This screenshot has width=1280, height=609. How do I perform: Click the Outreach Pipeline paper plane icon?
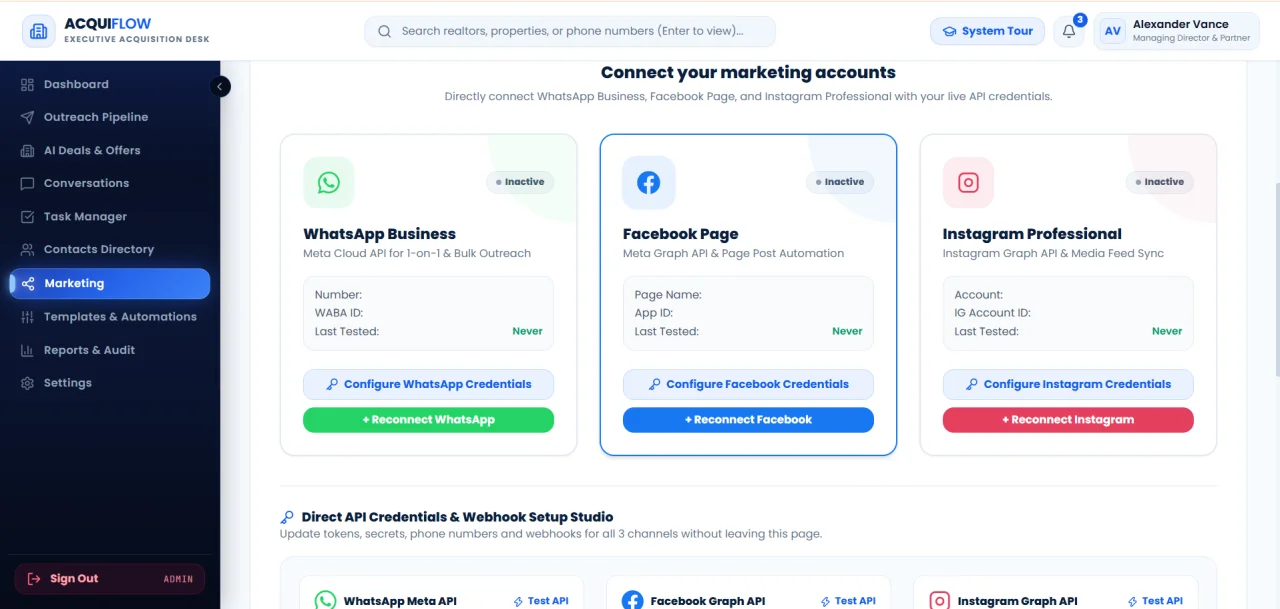click(27, 117)
